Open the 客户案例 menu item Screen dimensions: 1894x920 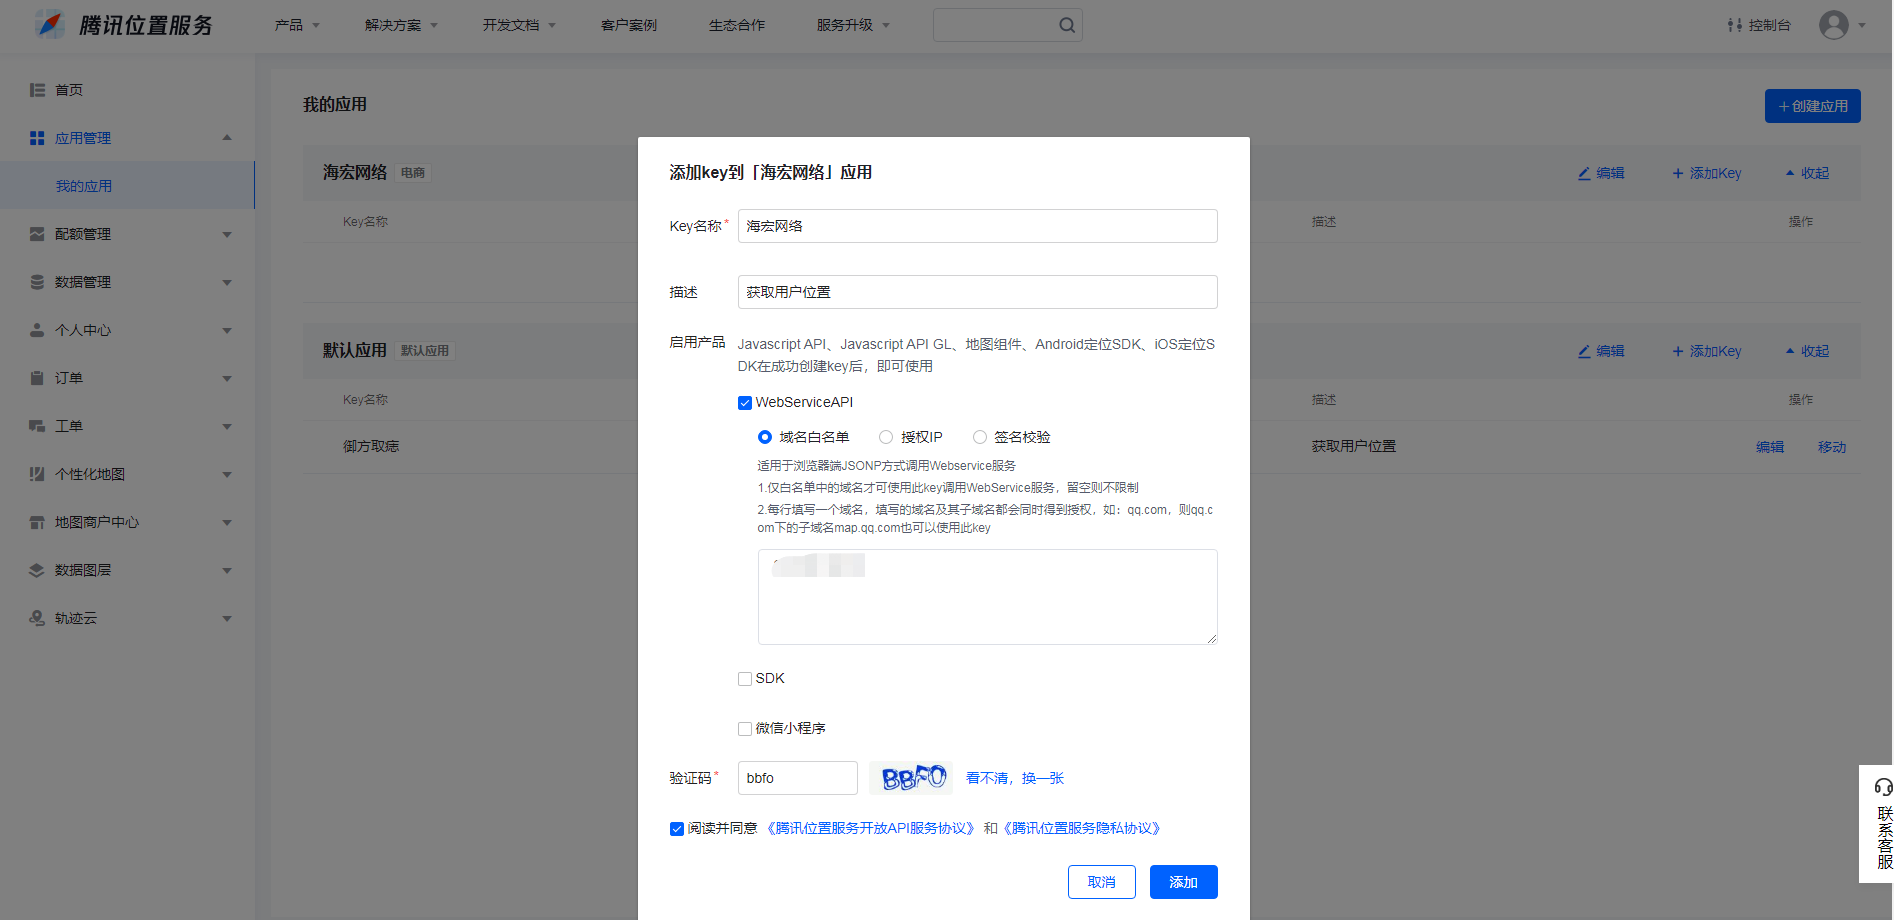pyautogui.click(x=629, y=25)
